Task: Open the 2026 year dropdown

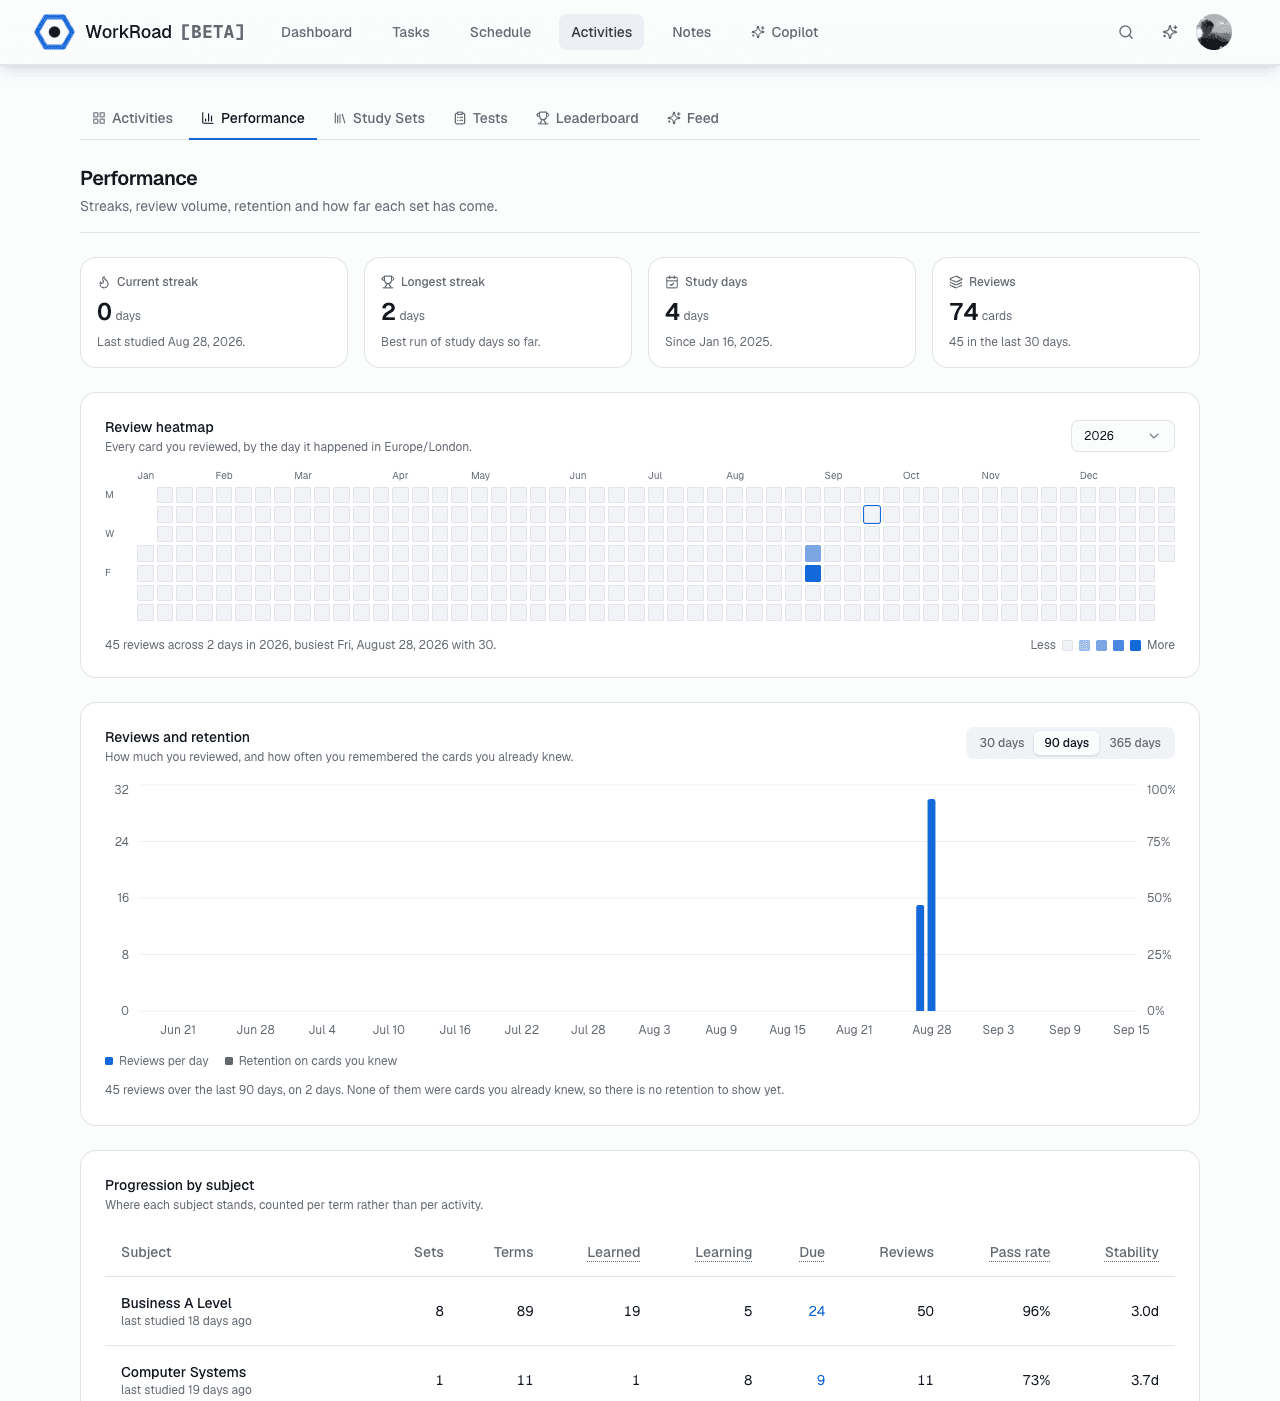Action: click(1122, 436)
